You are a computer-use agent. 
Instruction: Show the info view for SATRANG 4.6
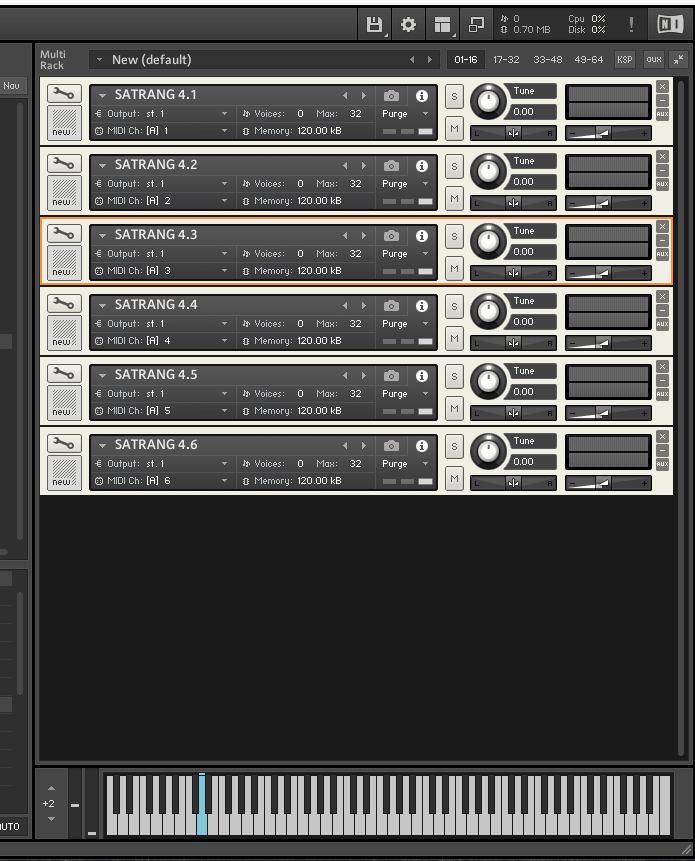coord(422,446)
